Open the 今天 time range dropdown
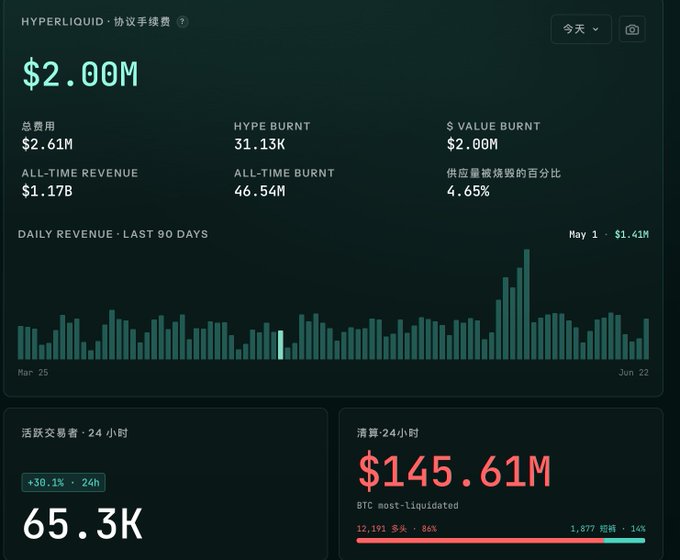This screenshot has height=560, width=680. pos(581,29)
